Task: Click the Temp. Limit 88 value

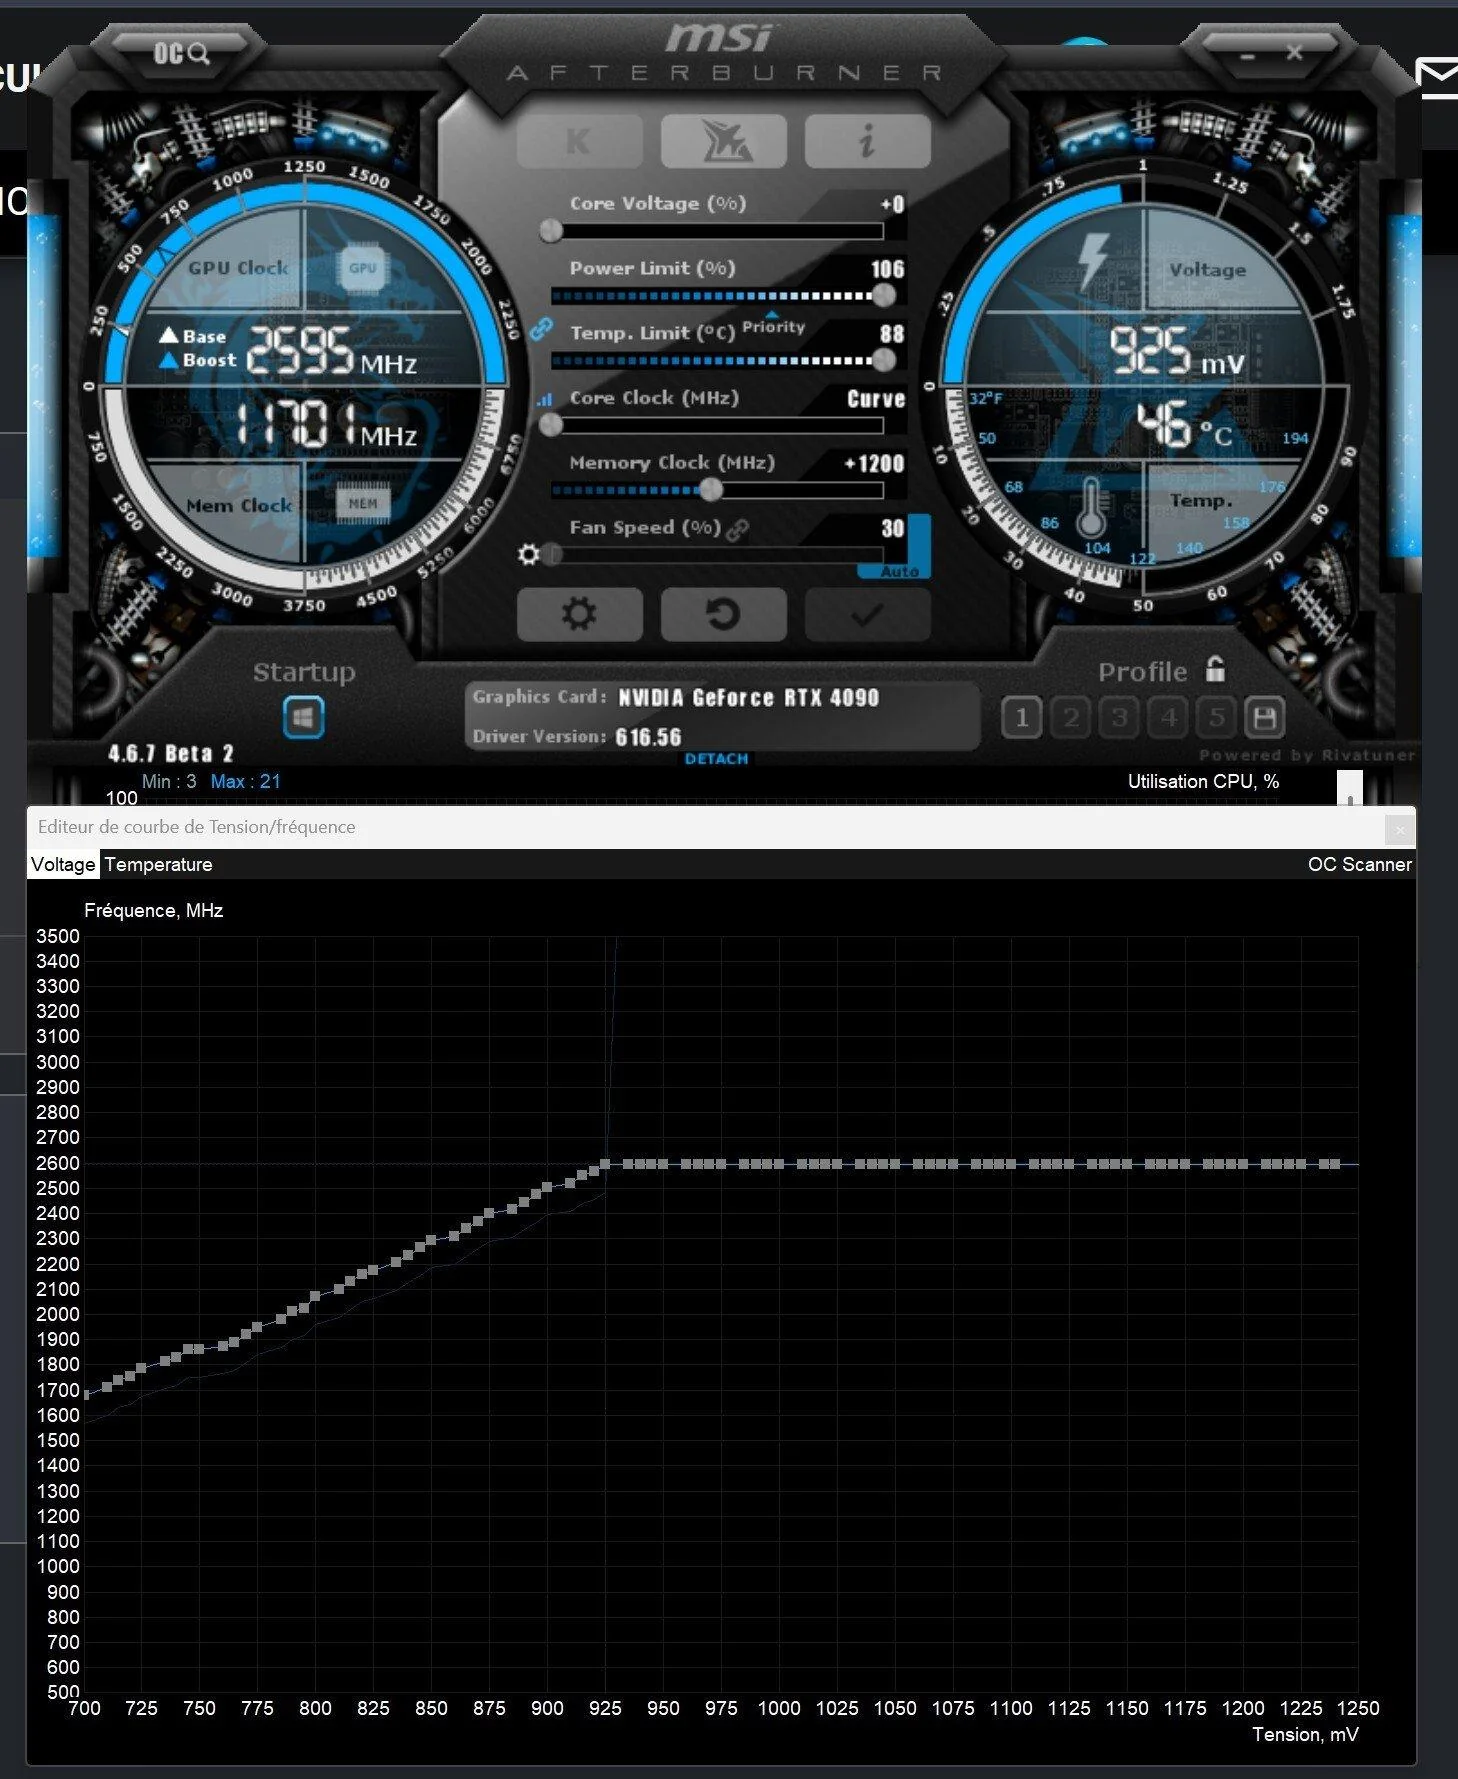Action: (x=892, y=334)
